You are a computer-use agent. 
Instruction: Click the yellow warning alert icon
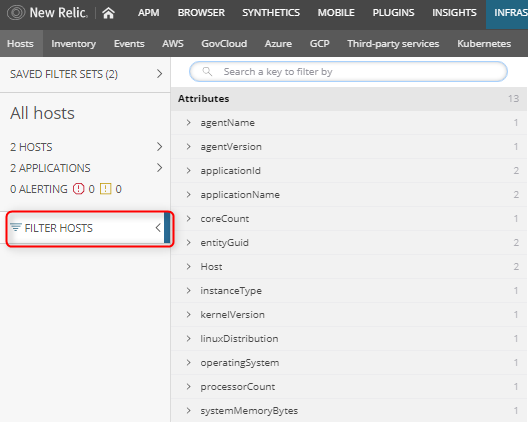click(x=105, y=189)
